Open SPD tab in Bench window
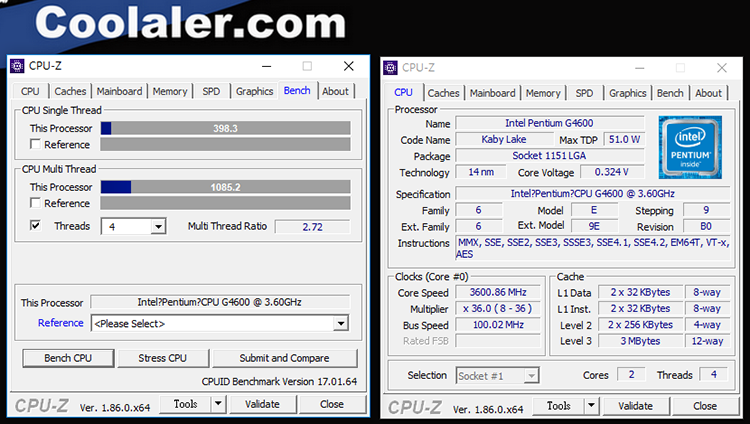The width and height of the screenshot is (750, 424). pos(211,91)
